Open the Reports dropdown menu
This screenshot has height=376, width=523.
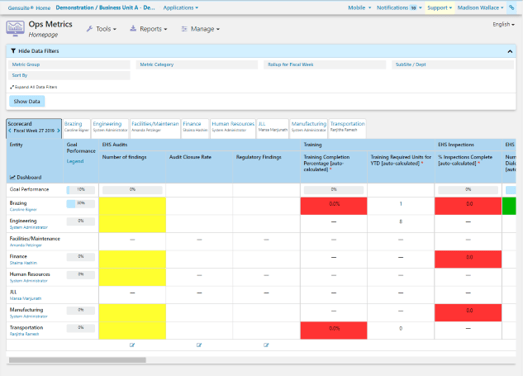[148, 29]
